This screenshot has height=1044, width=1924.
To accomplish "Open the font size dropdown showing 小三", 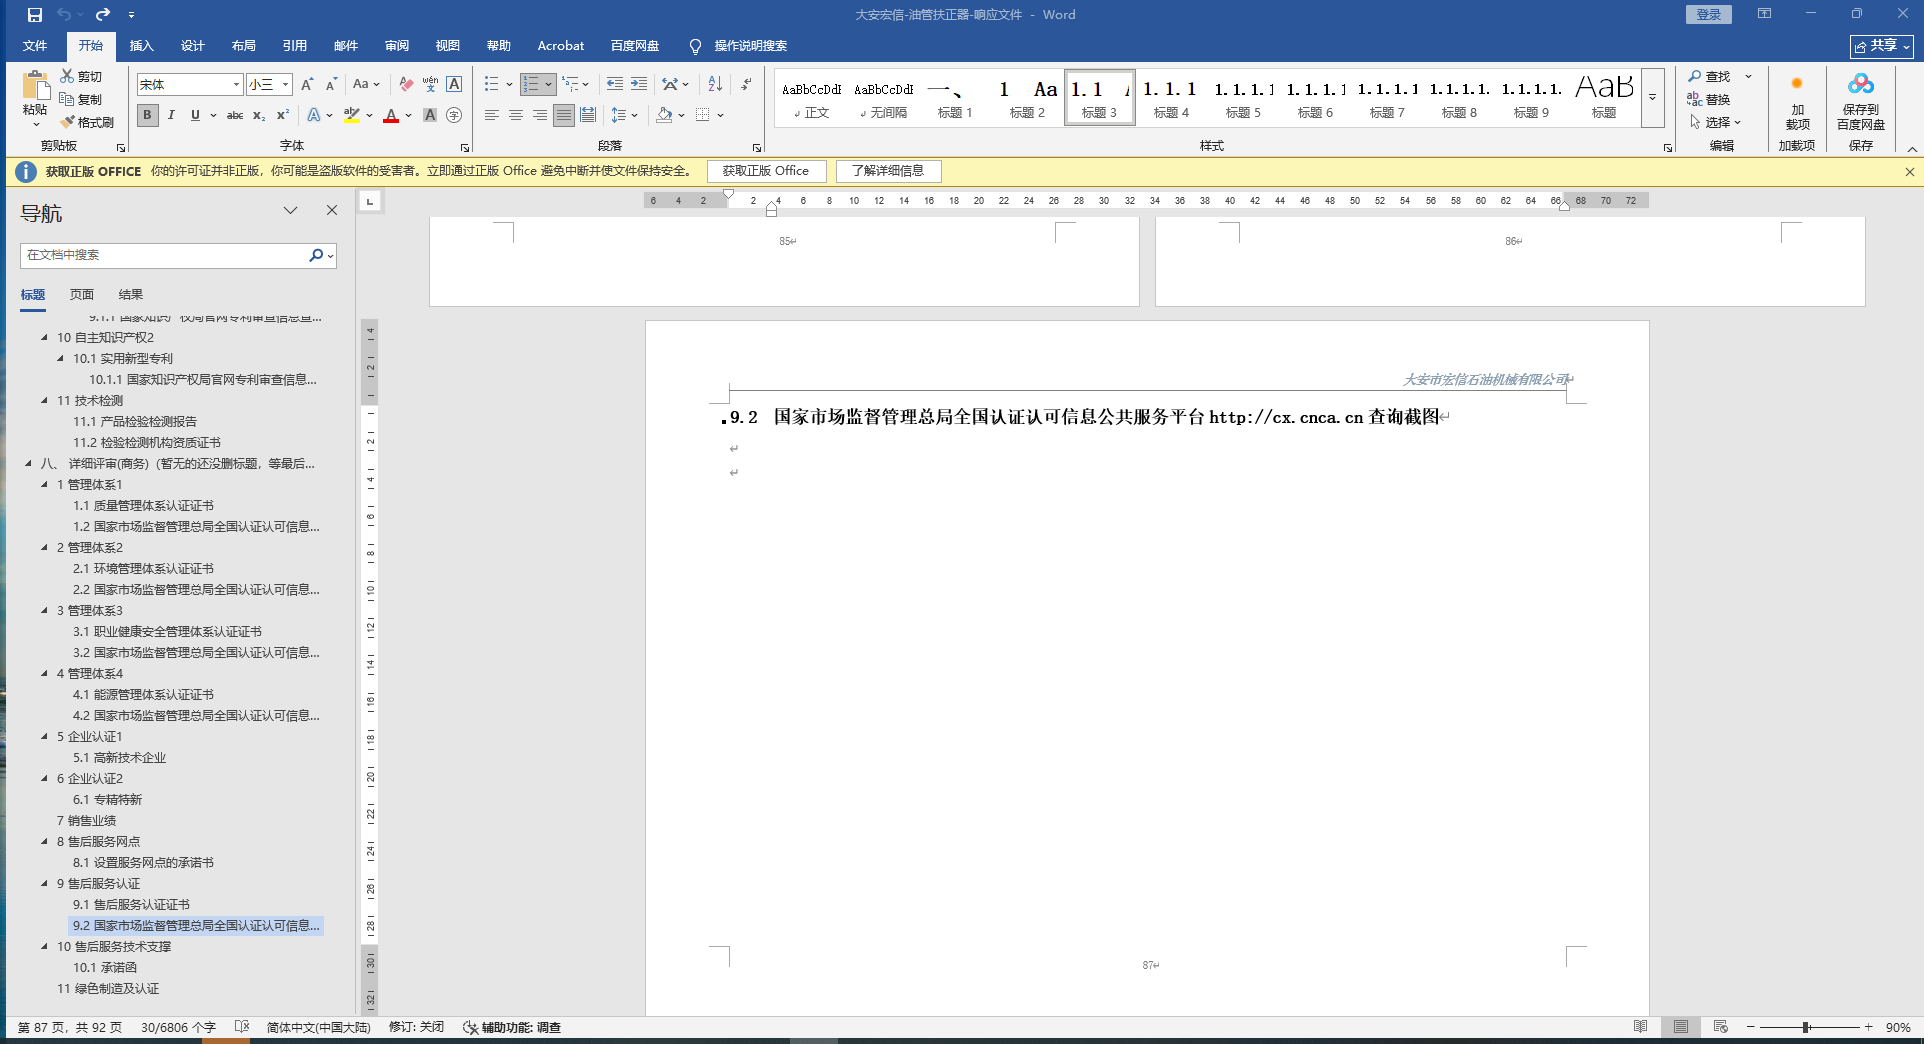I will (286, 85).
